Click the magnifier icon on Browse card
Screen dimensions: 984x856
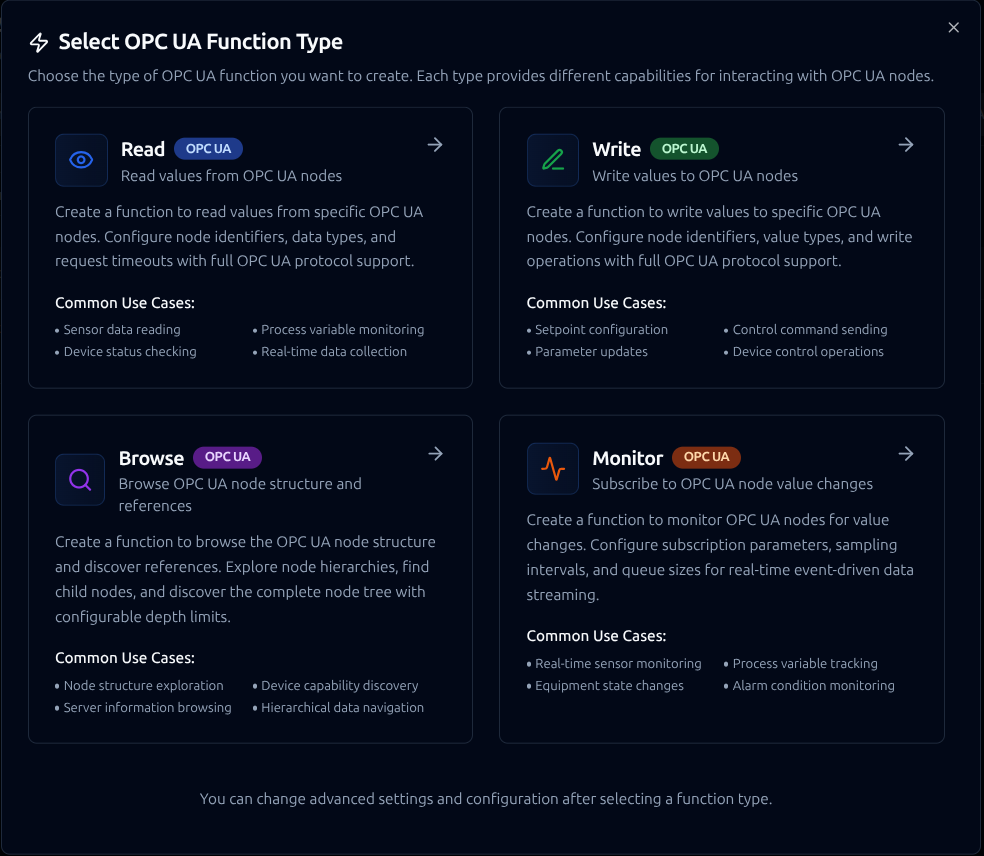tap(80, 480)
